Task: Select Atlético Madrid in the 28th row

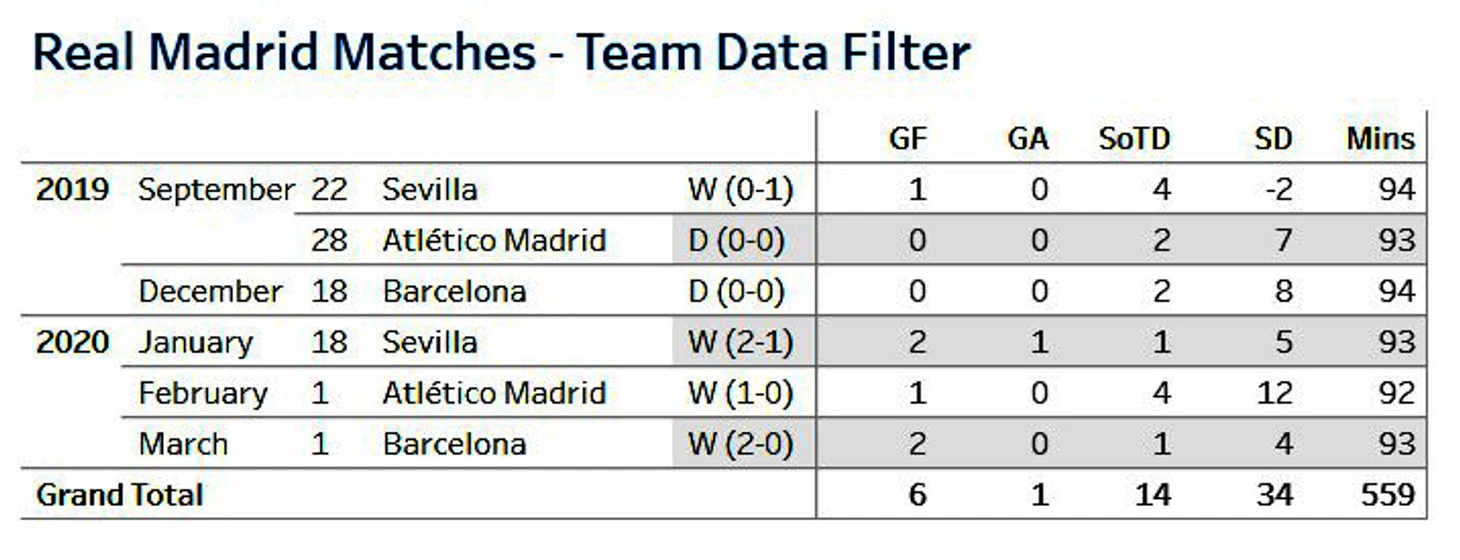Action: [x=494, y=240]
